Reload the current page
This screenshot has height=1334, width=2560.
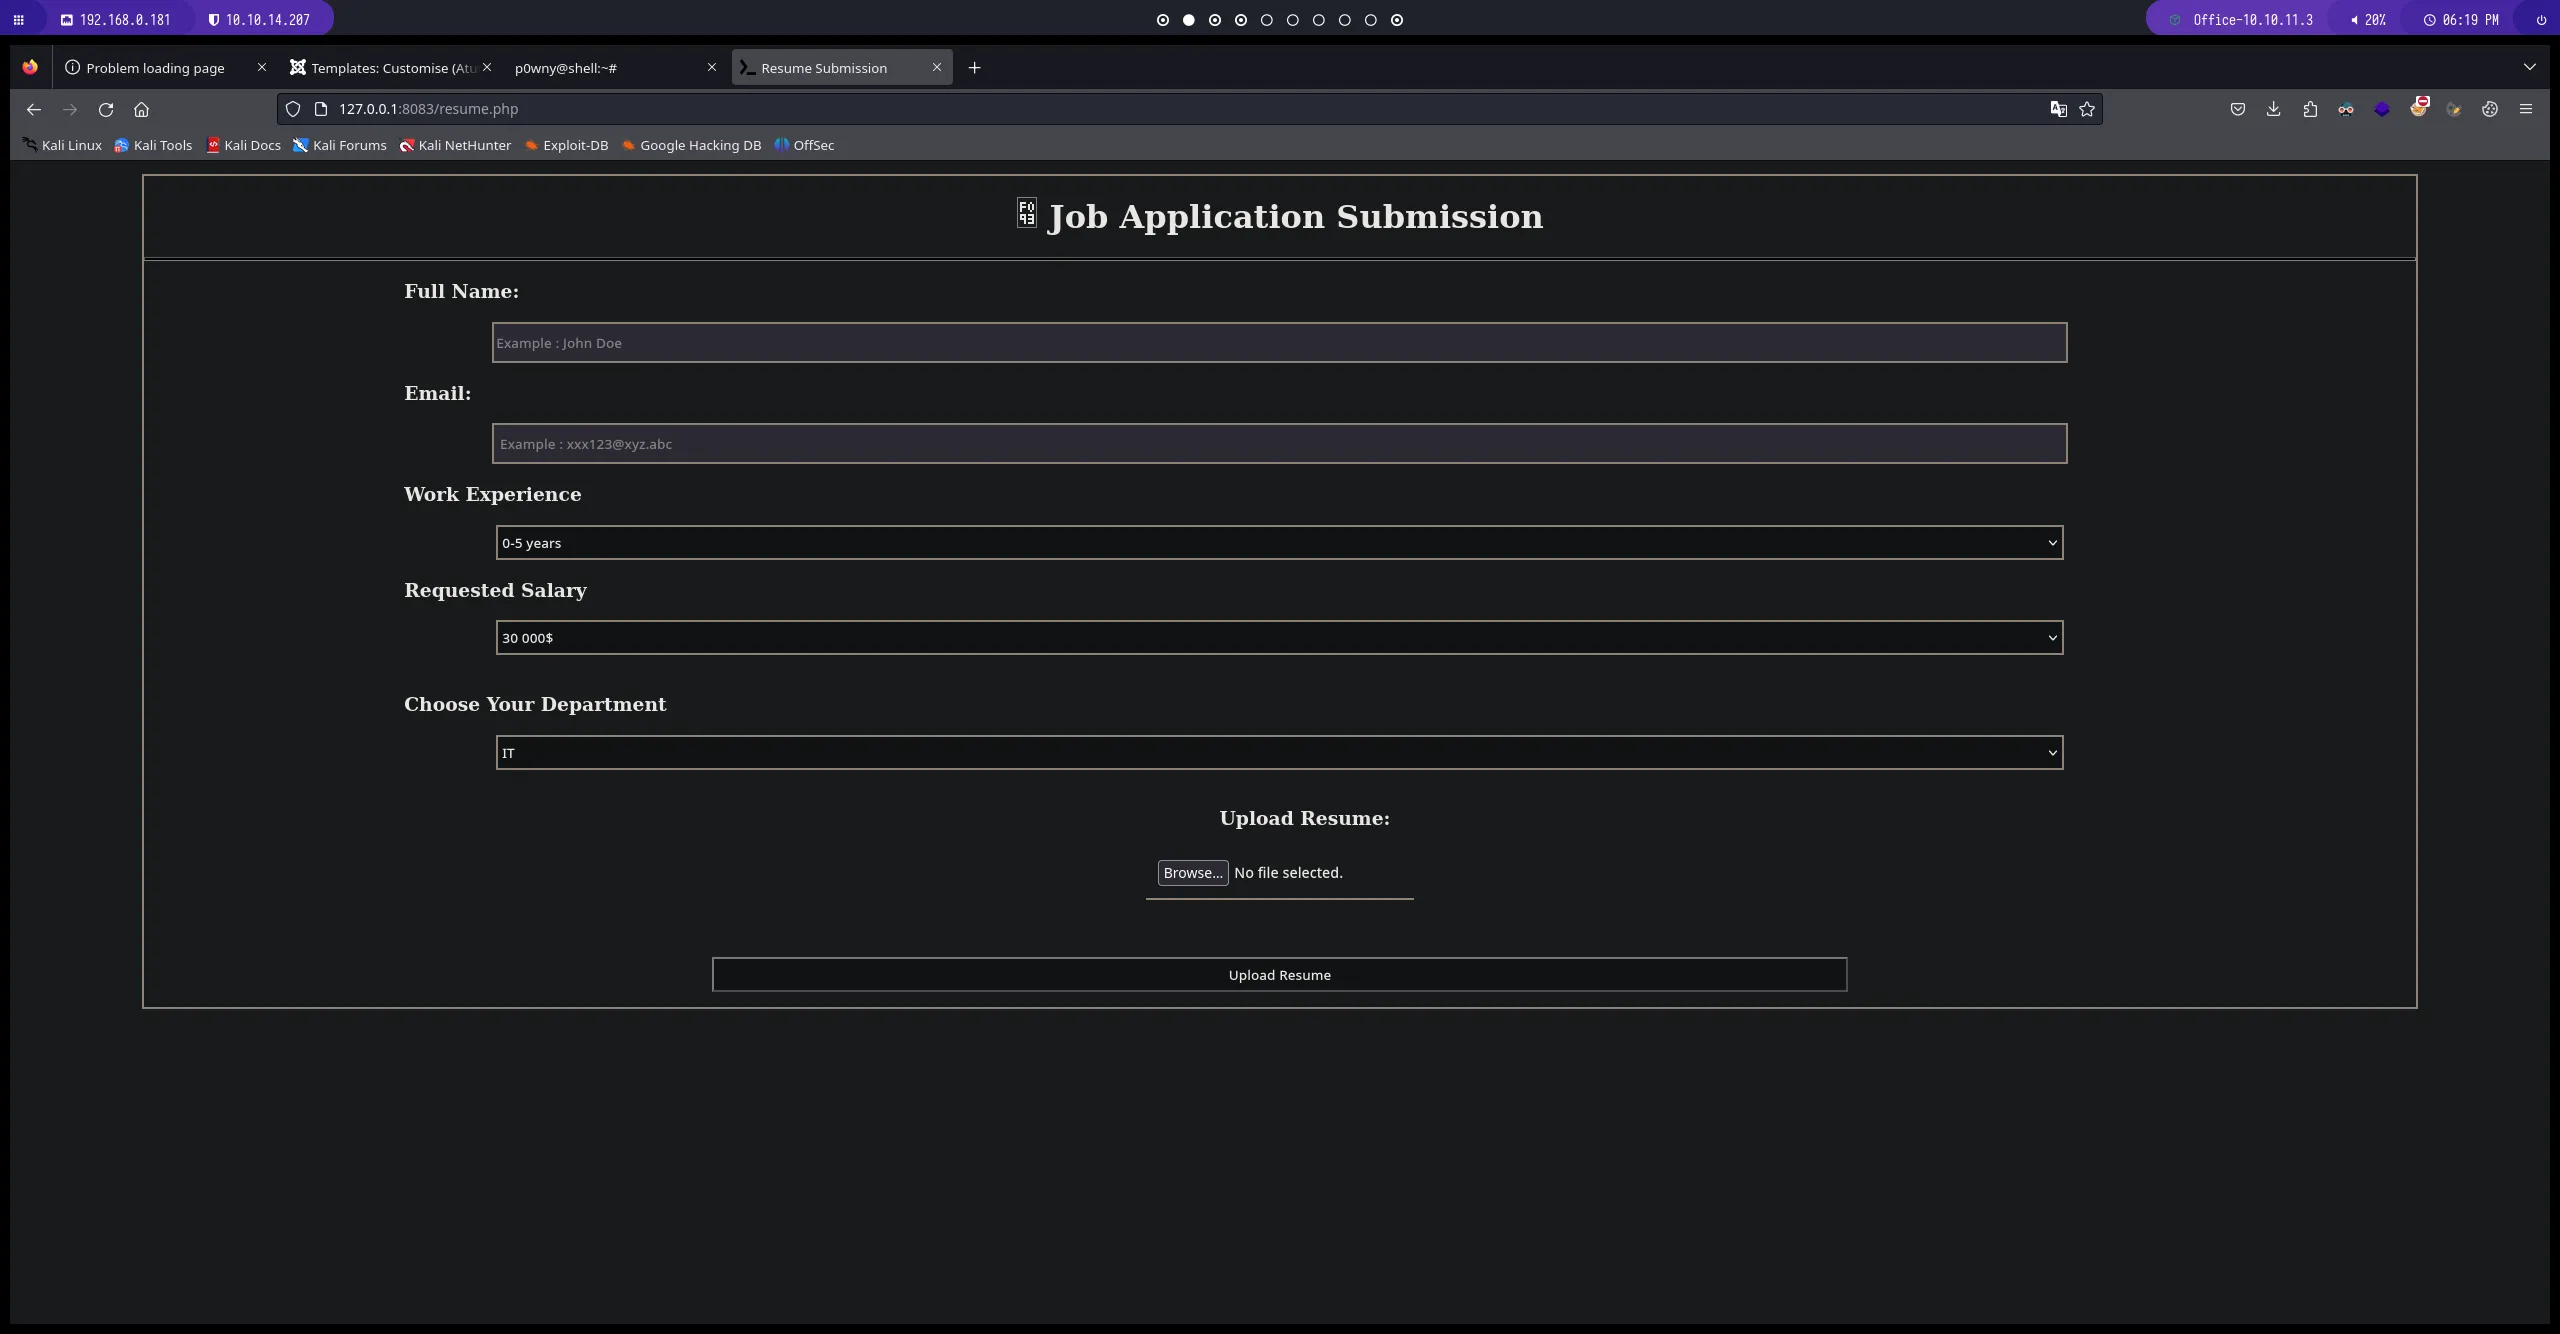[x=106, y=109]
